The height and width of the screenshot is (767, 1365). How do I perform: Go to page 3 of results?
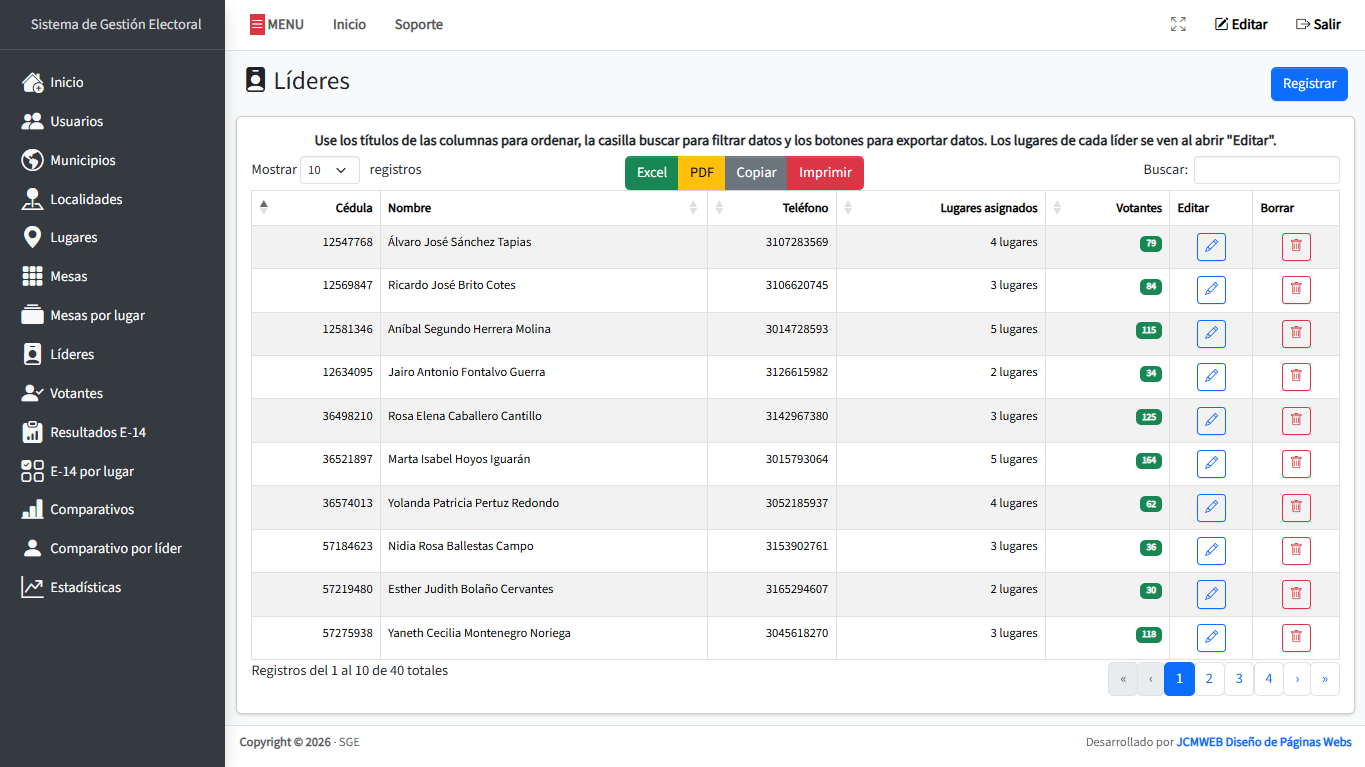(1239, 679)
